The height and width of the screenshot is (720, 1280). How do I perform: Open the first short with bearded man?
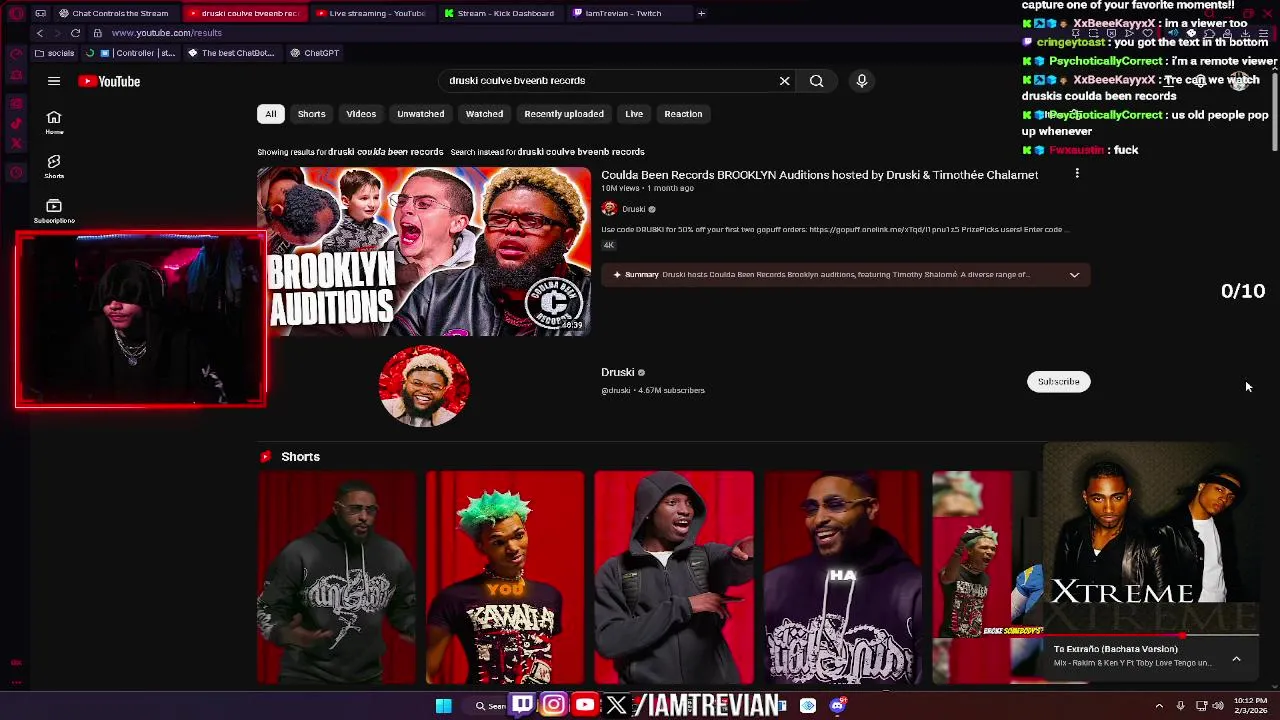pyautogui.click(x=337, y=577)
